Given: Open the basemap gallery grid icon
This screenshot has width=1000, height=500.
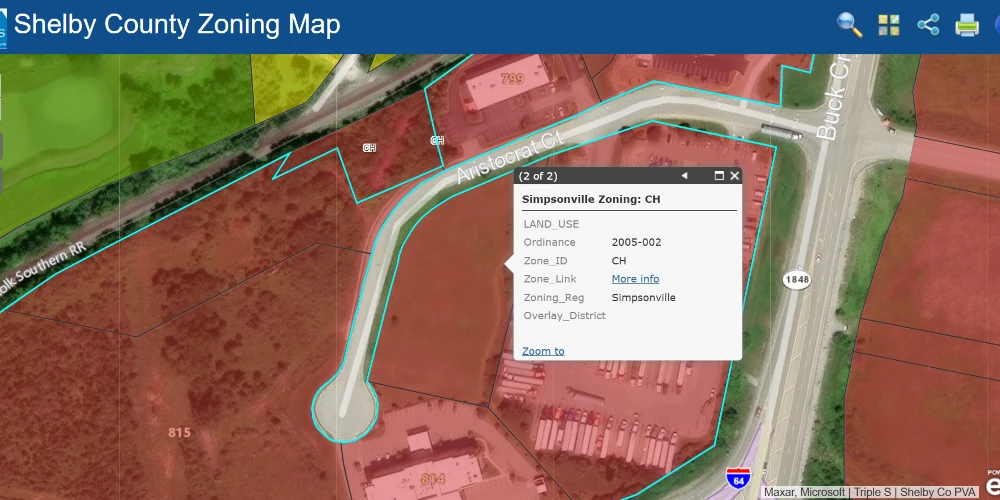Looking at the screenshot, I should pos(888,26).
